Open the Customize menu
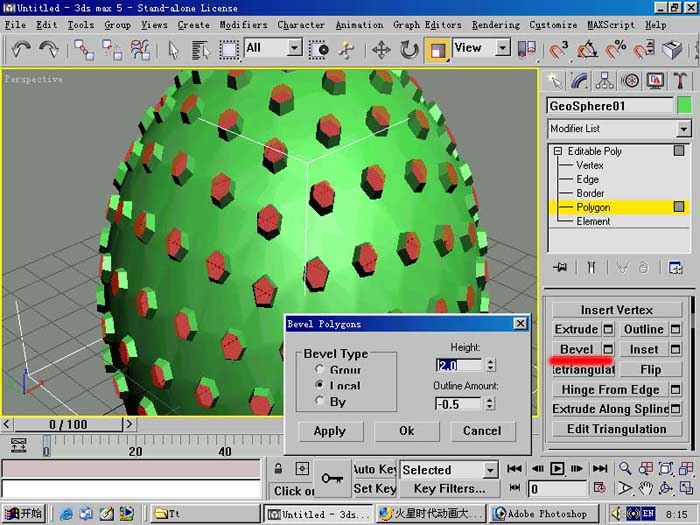 (x=553, y=25)
